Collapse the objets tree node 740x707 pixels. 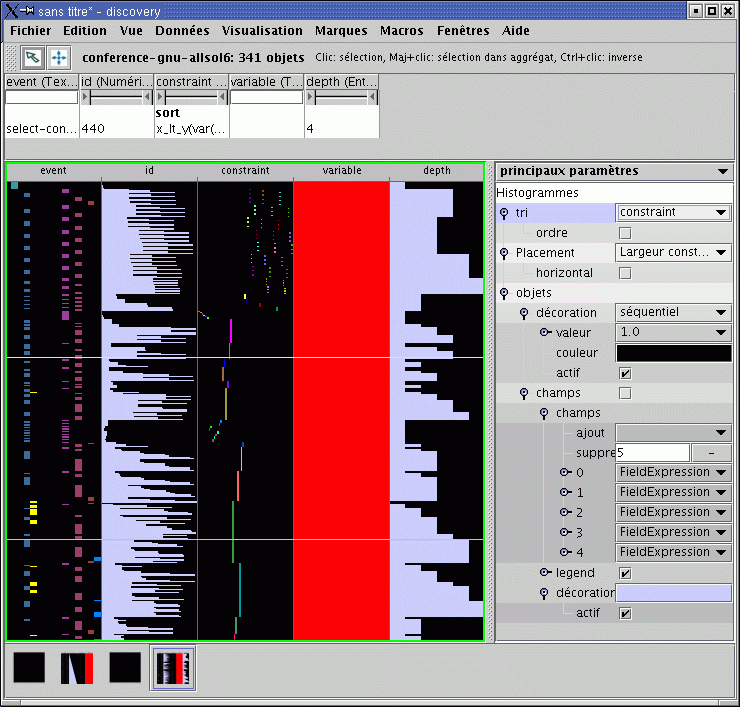(504, 293)
